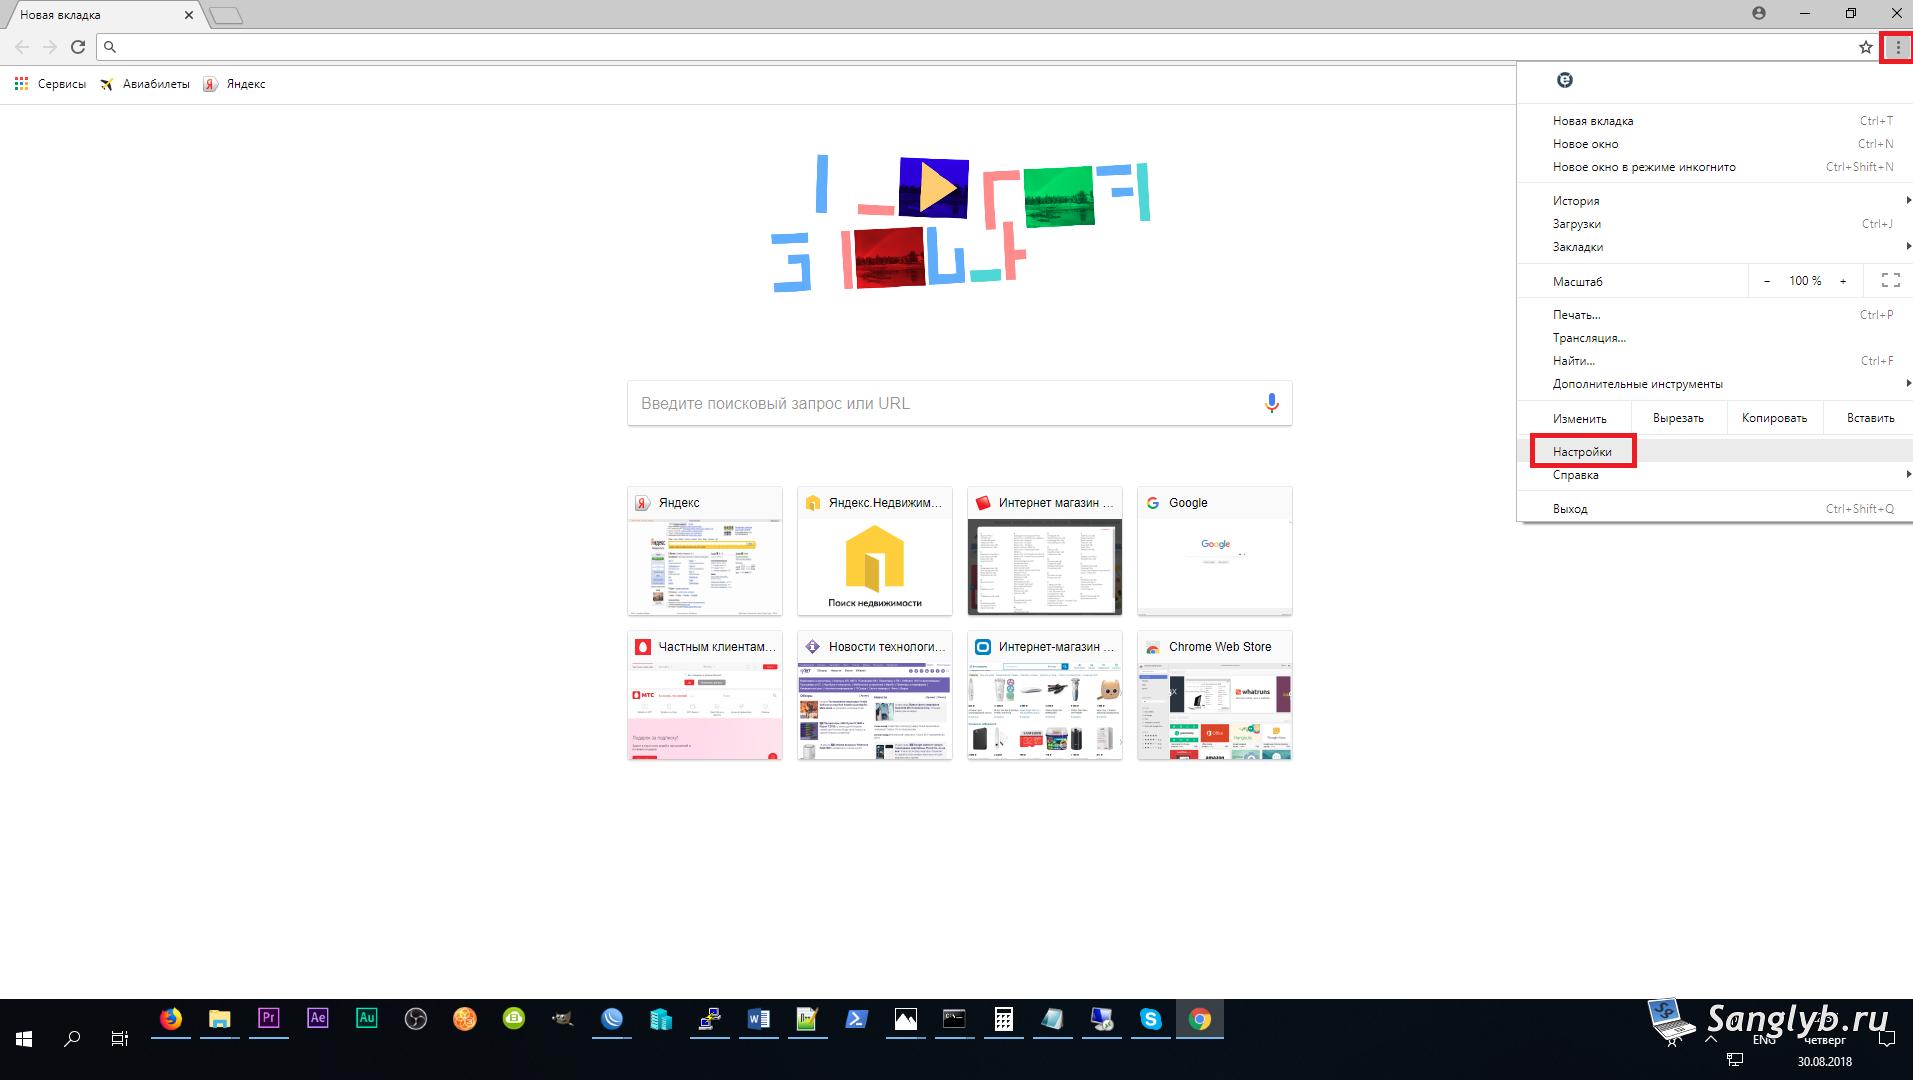Open File Explorer from the taskbar
This screenshot has height=1080, width=1913.
click(219, 1019)
